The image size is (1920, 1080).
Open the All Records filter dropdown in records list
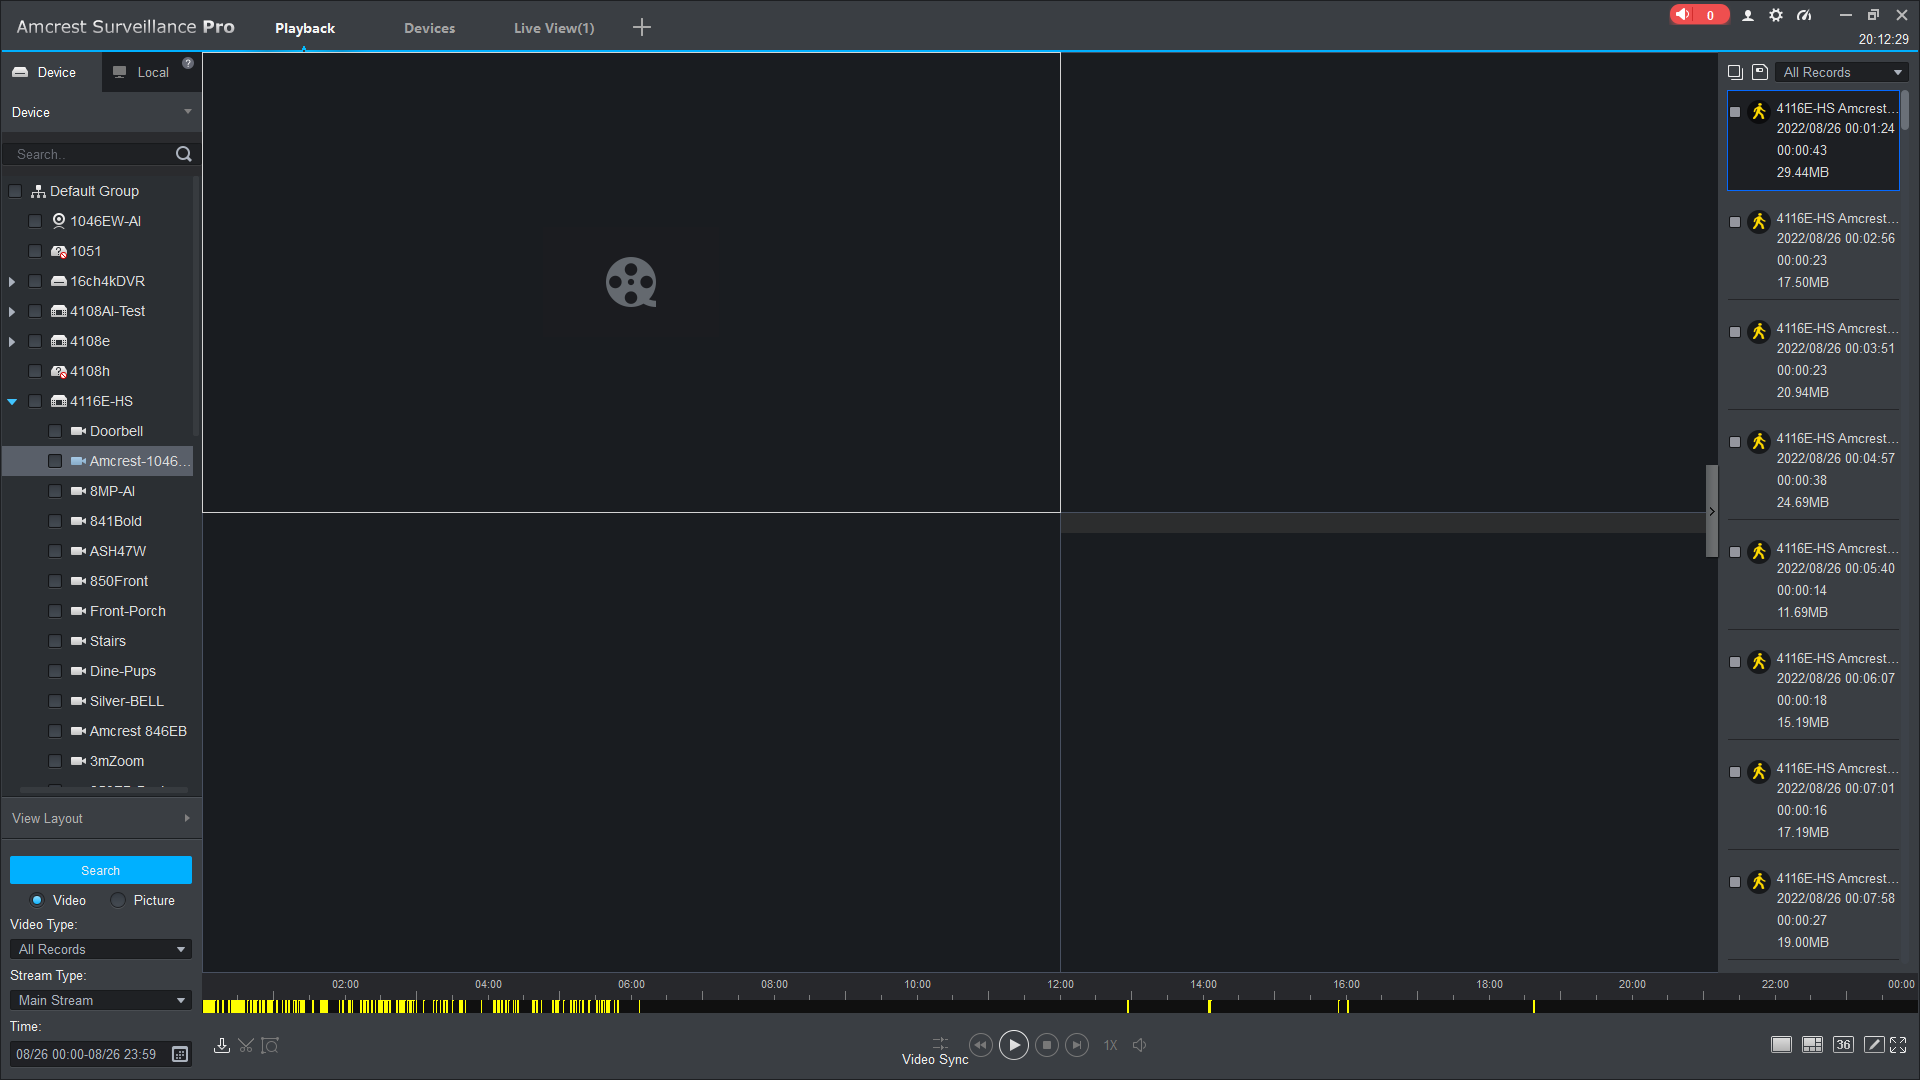pos(1842,72)
